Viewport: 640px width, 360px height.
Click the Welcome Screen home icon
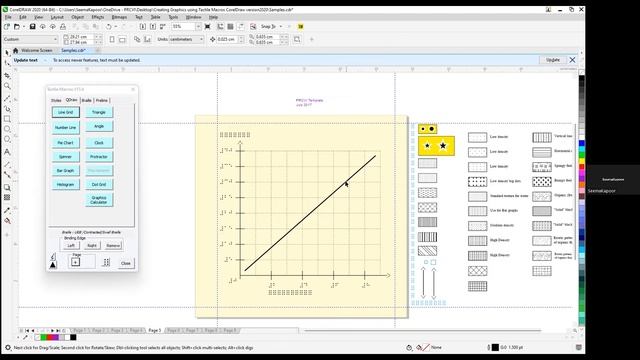tap(16, 51)
